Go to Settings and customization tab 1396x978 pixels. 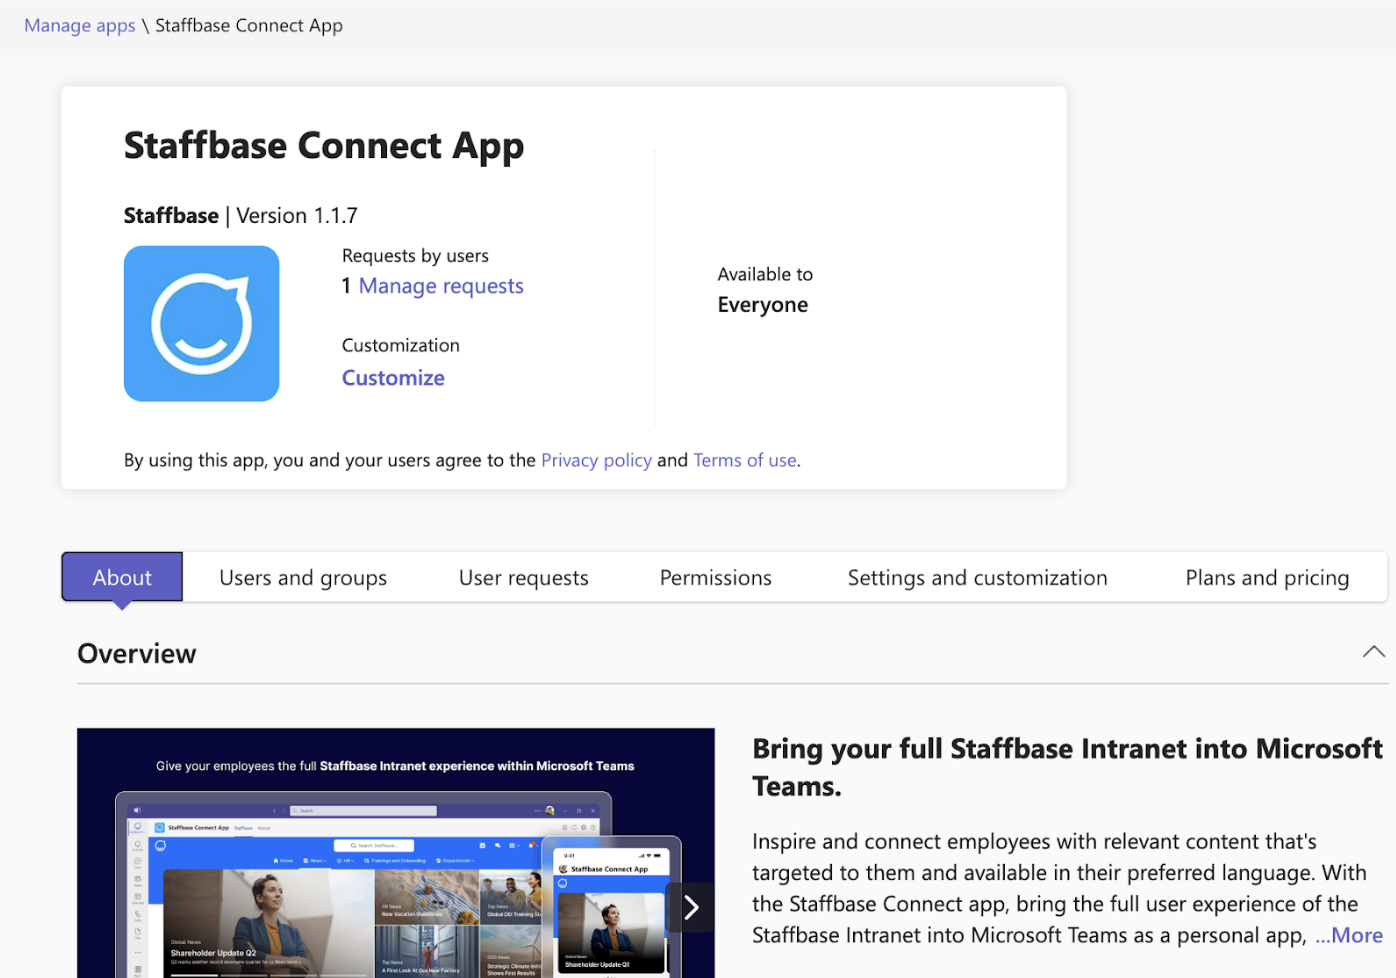978,577
